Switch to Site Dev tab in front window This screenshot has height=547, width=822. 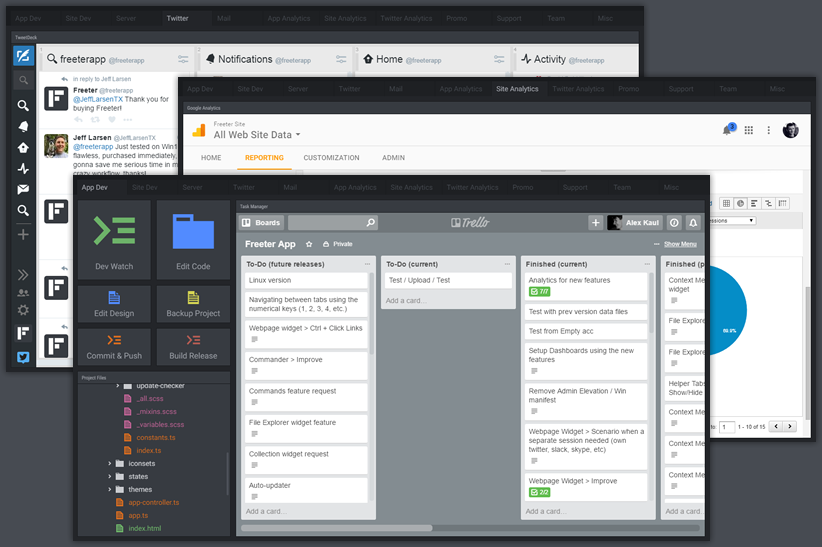click(145, 187)
